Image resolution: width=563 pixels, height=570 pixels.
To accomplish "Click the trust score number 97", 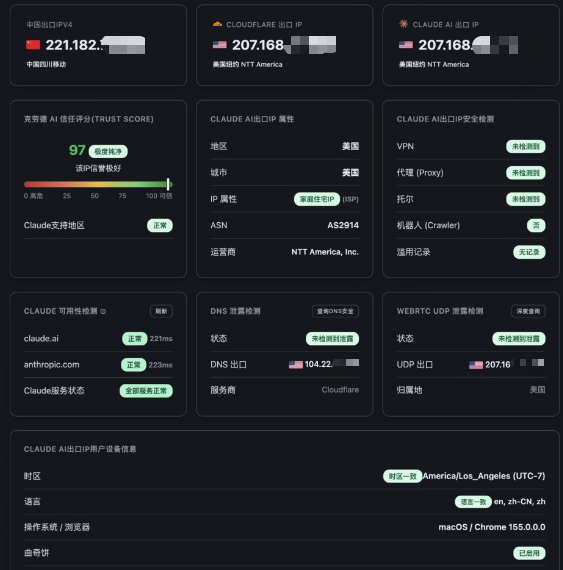I will coord(77,150).
